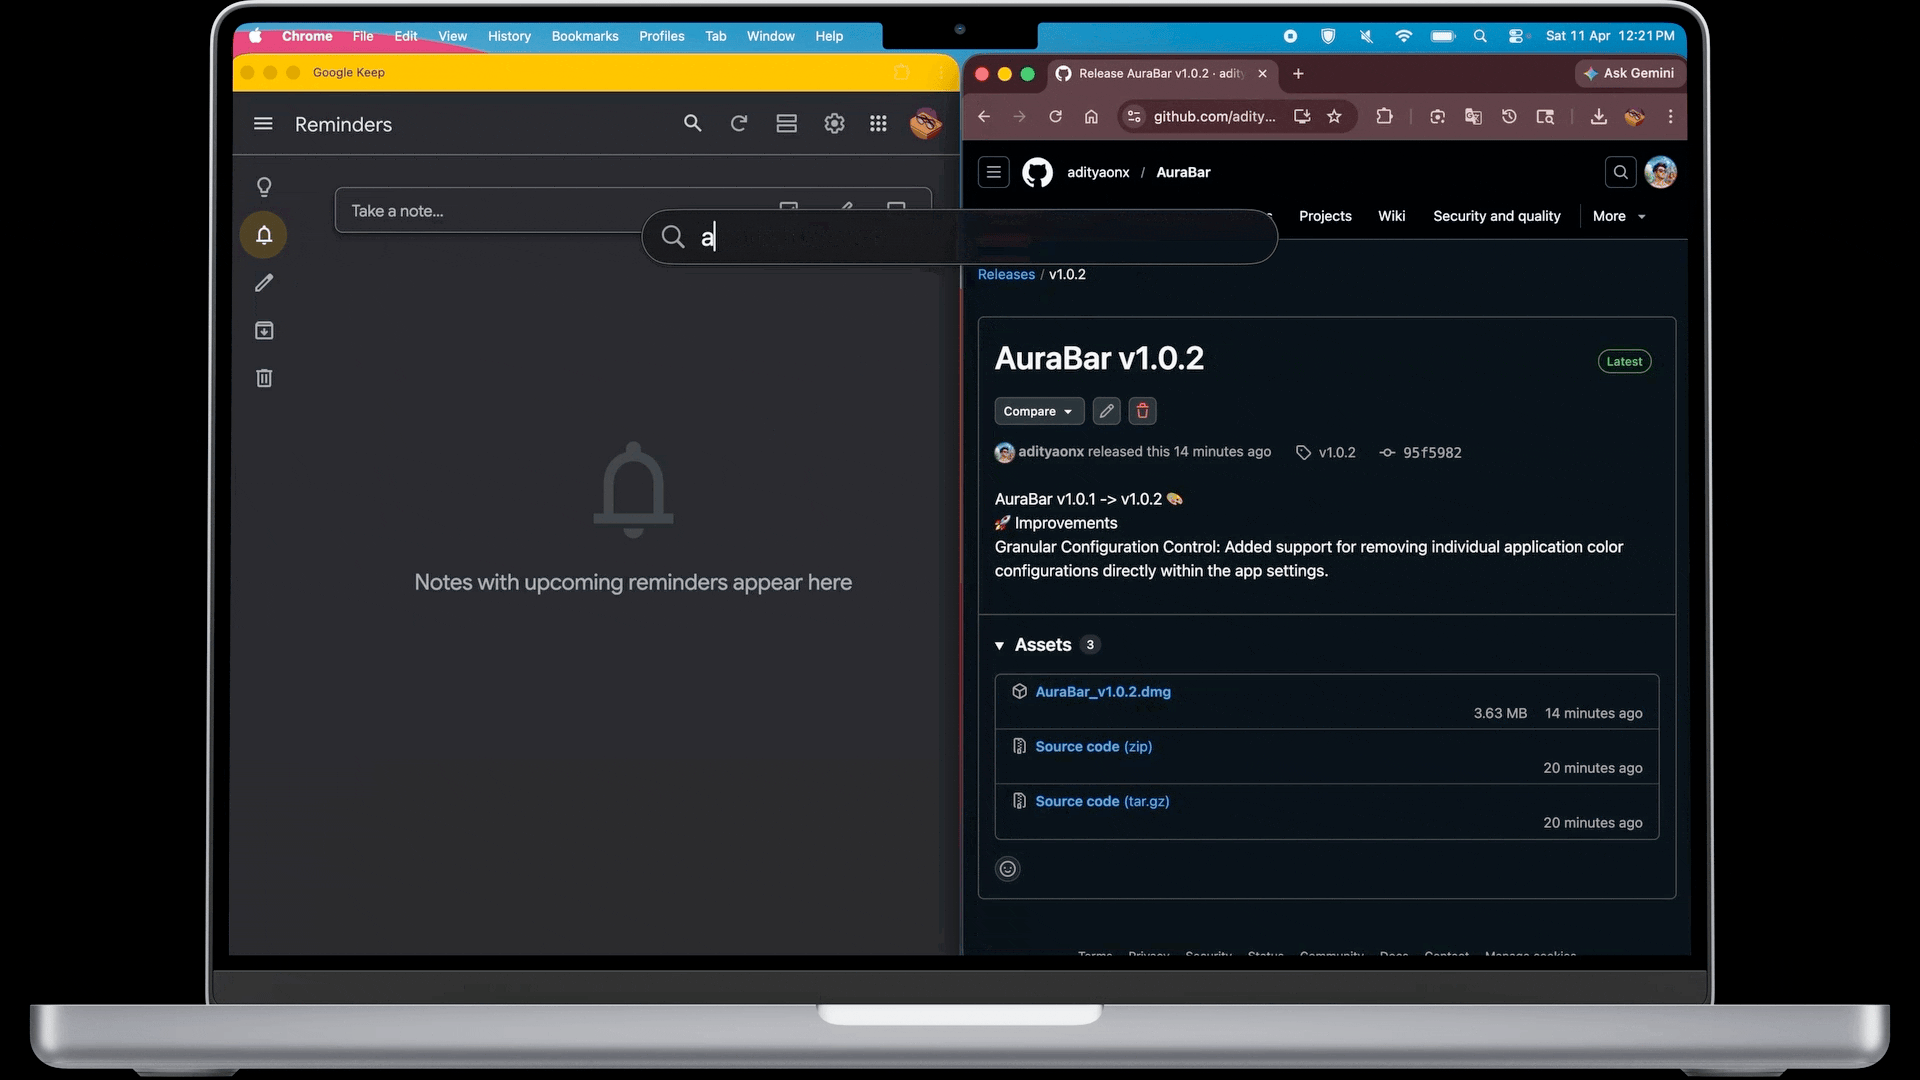Image resolution: width=1920 pixels, height=1080 pixels.
Task: Open the Google account avatar in Keep
Action: point(925,124)
